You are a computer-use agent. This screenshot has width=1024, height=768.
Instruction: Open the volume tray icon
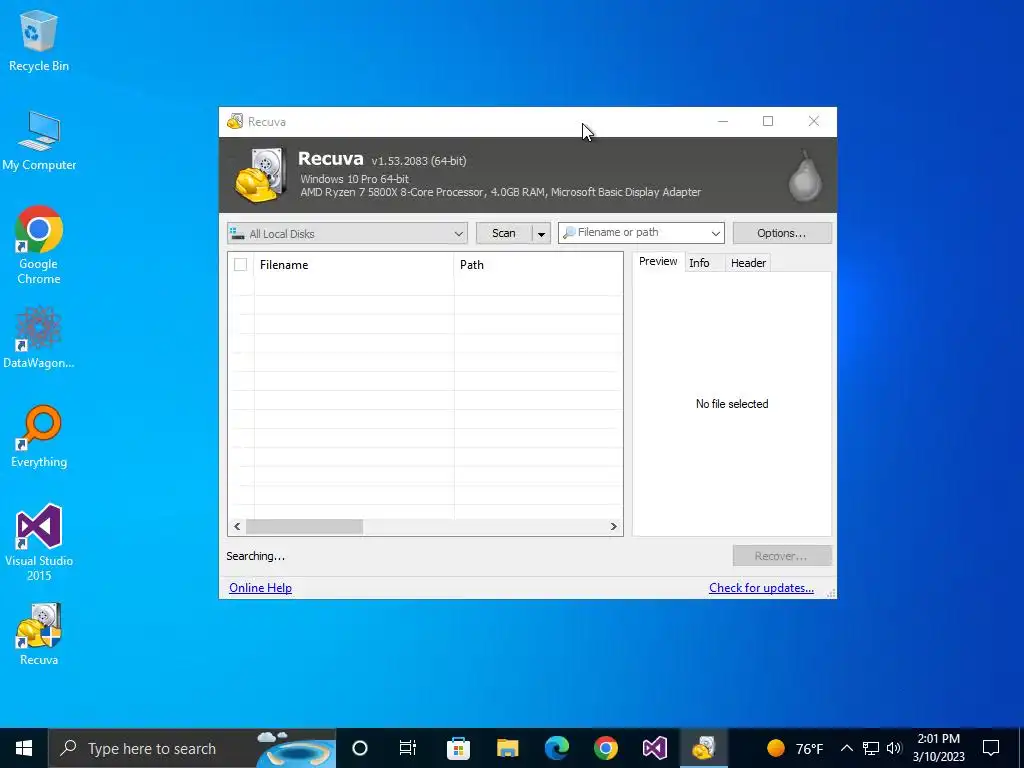[894, 748]
